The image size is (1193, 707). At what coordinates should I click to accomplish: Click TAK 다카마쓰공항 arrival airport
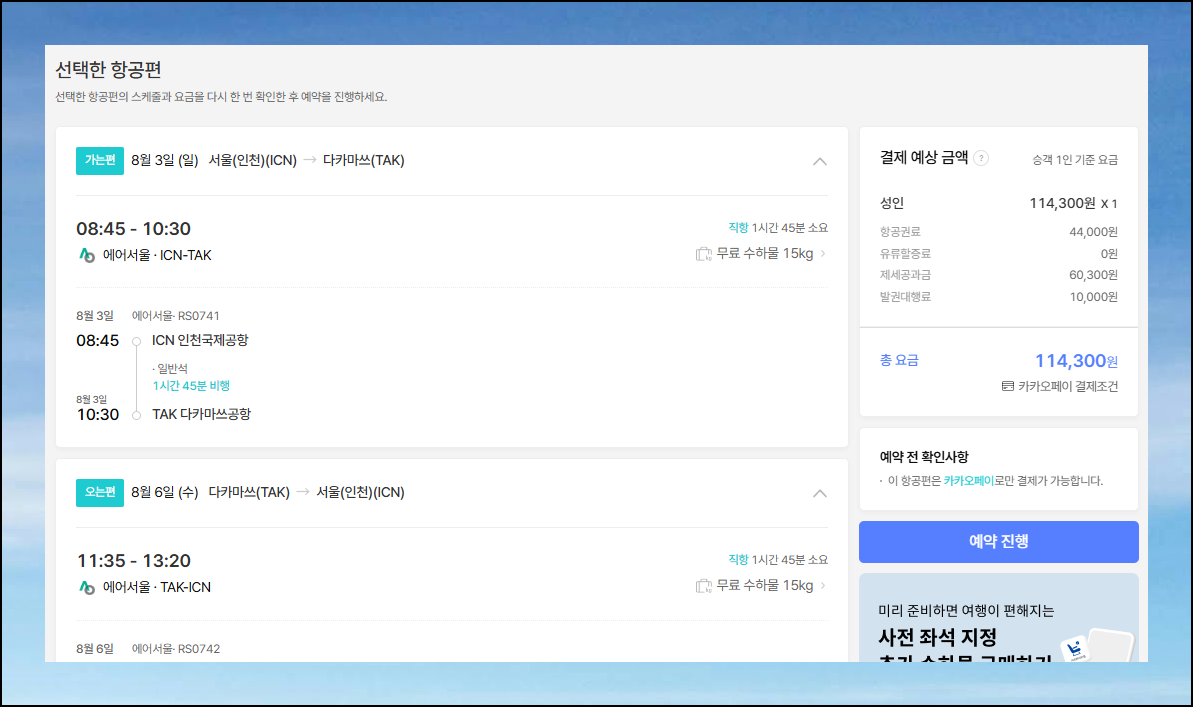click(x=202, y=414)
